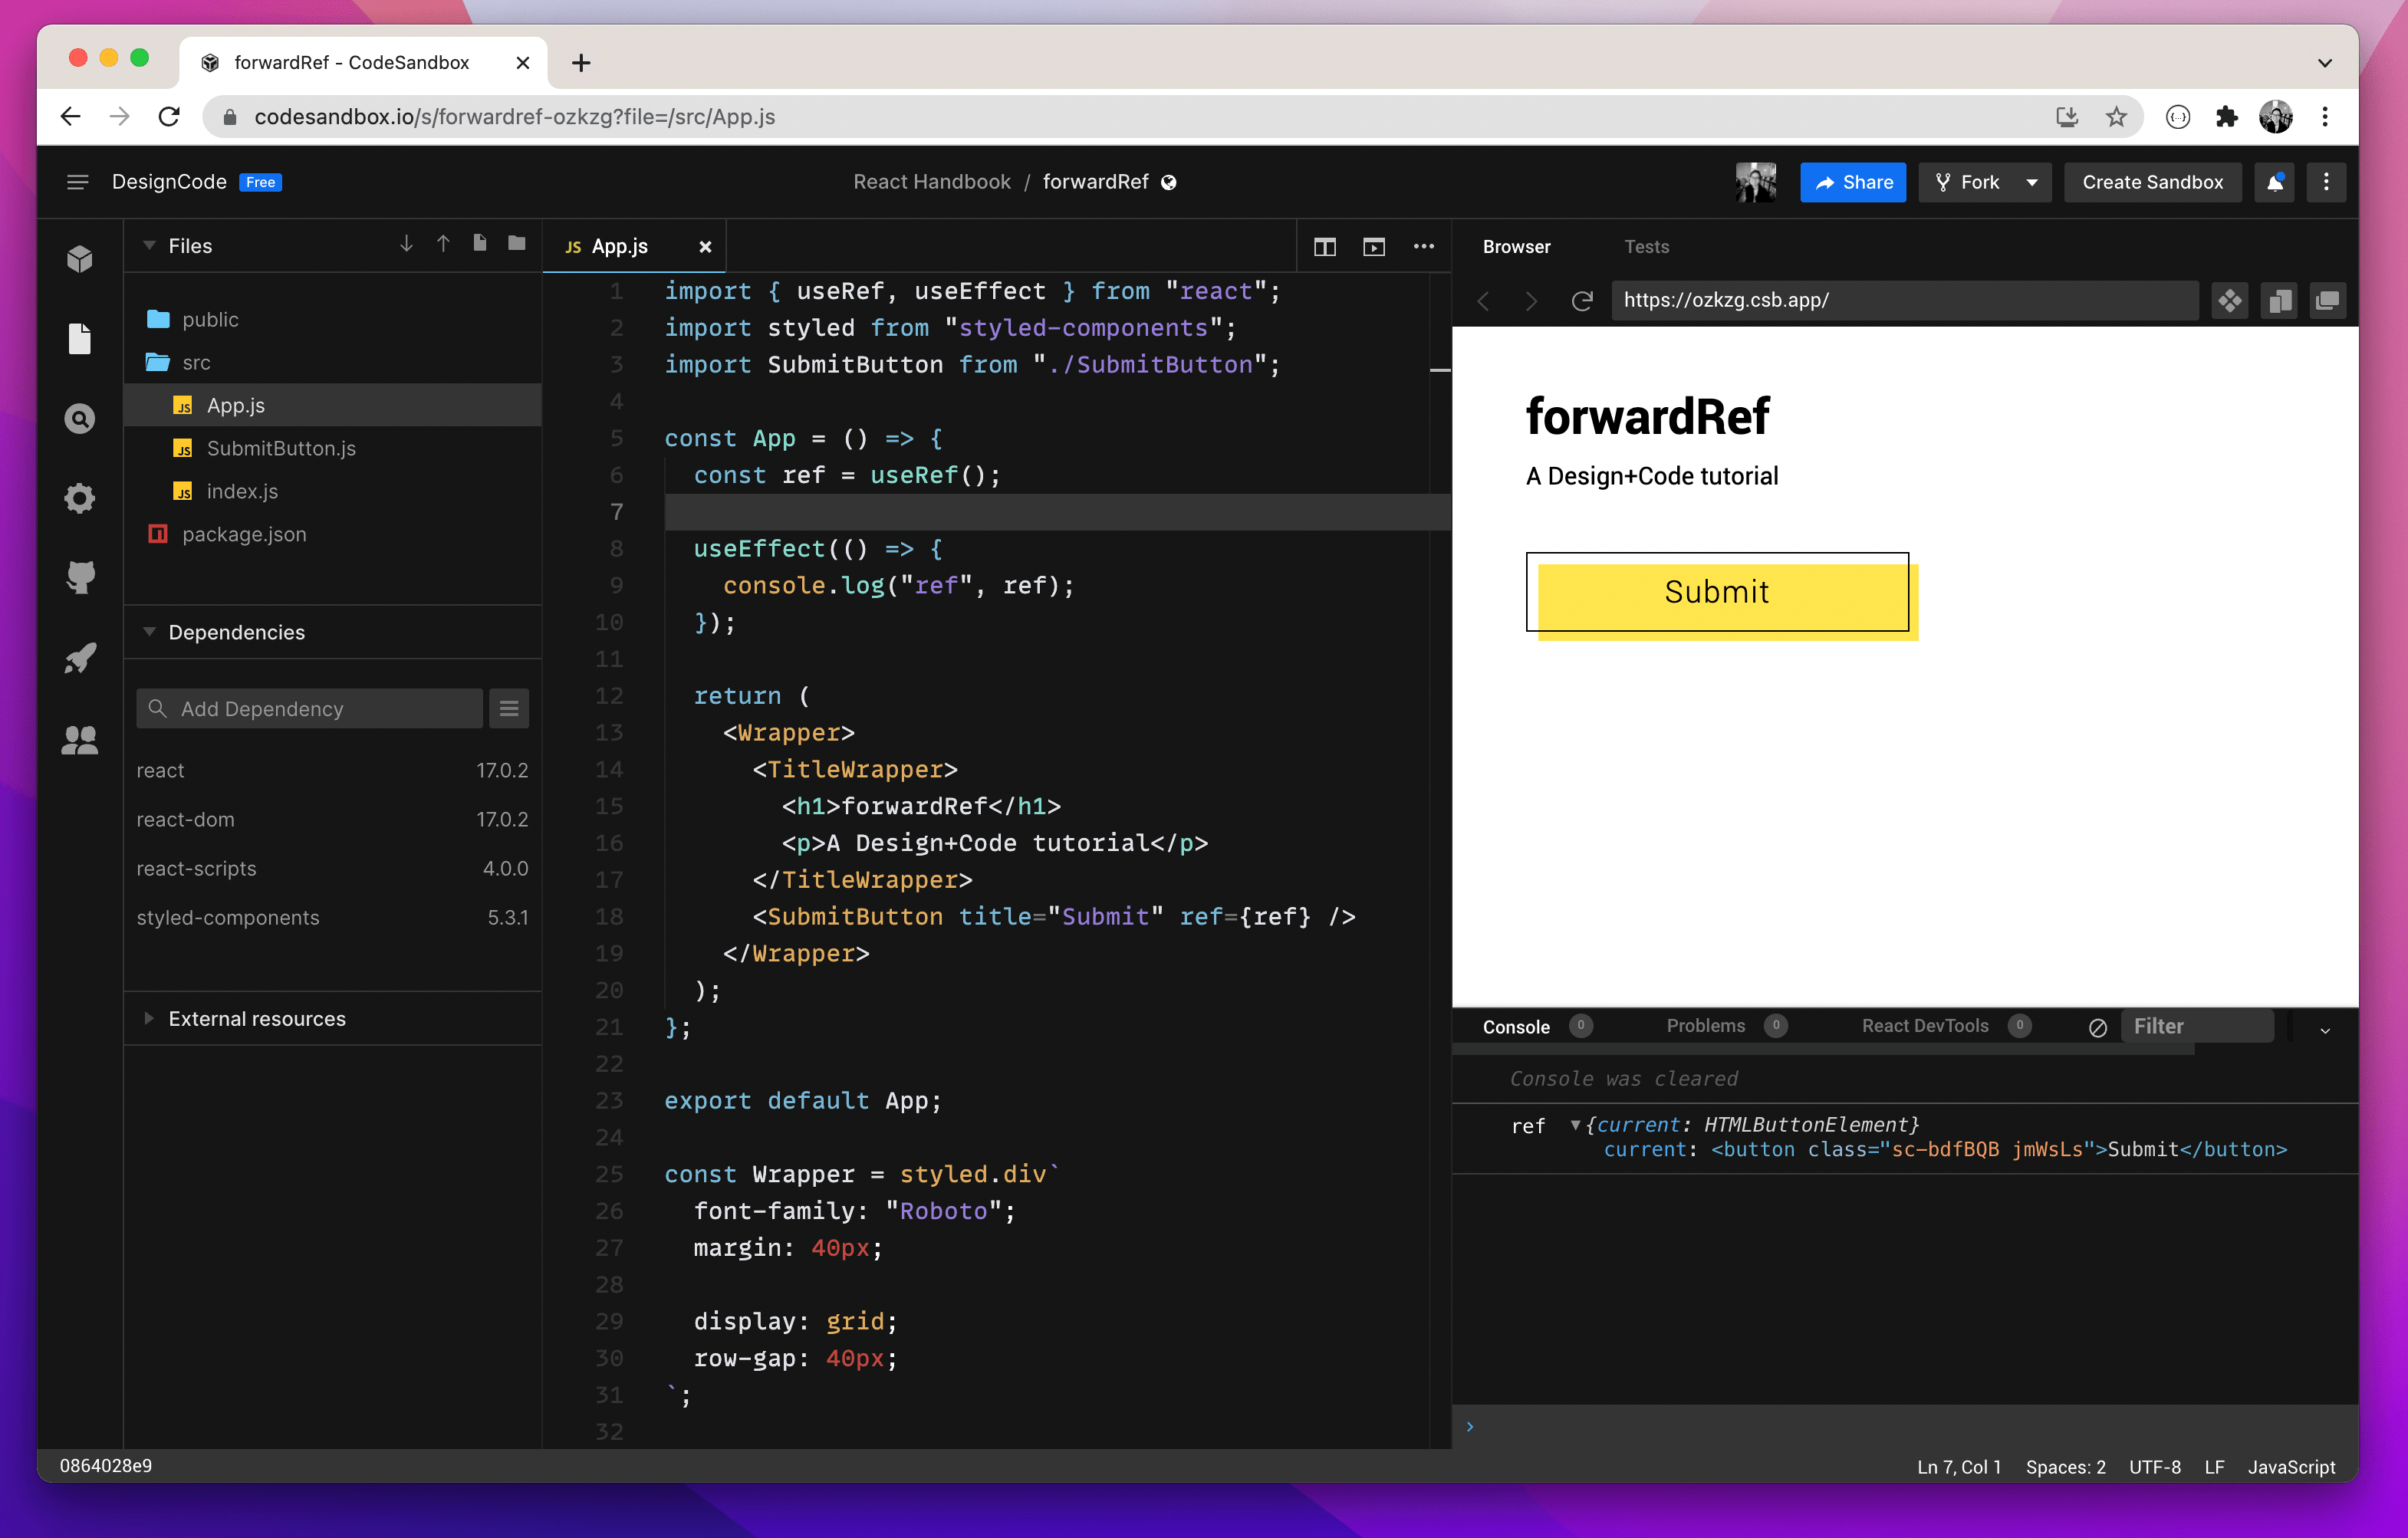Image resolution: width=2408 pixels, height=1538 pixels.
Task: Open the Fork dropdown arrow
Action: pyautogui.click(x=2032, y=182)
